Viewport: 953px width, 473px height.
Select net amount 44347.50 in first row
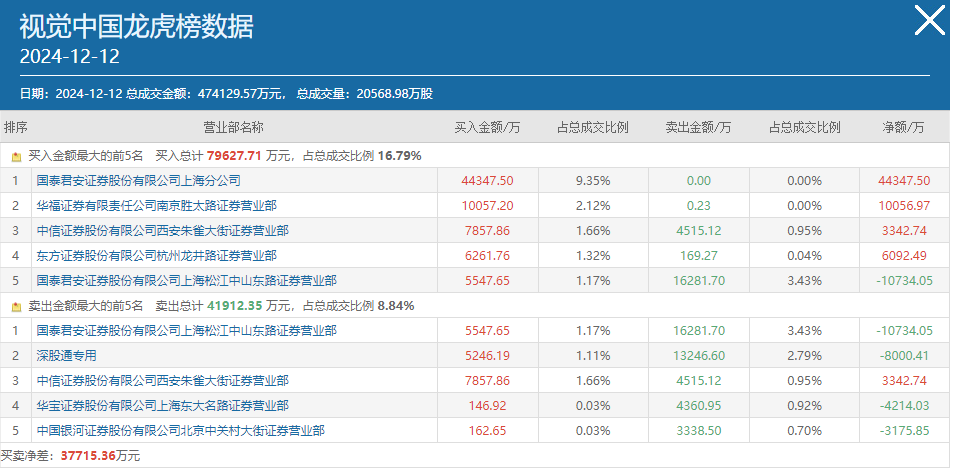coord(904,181)
